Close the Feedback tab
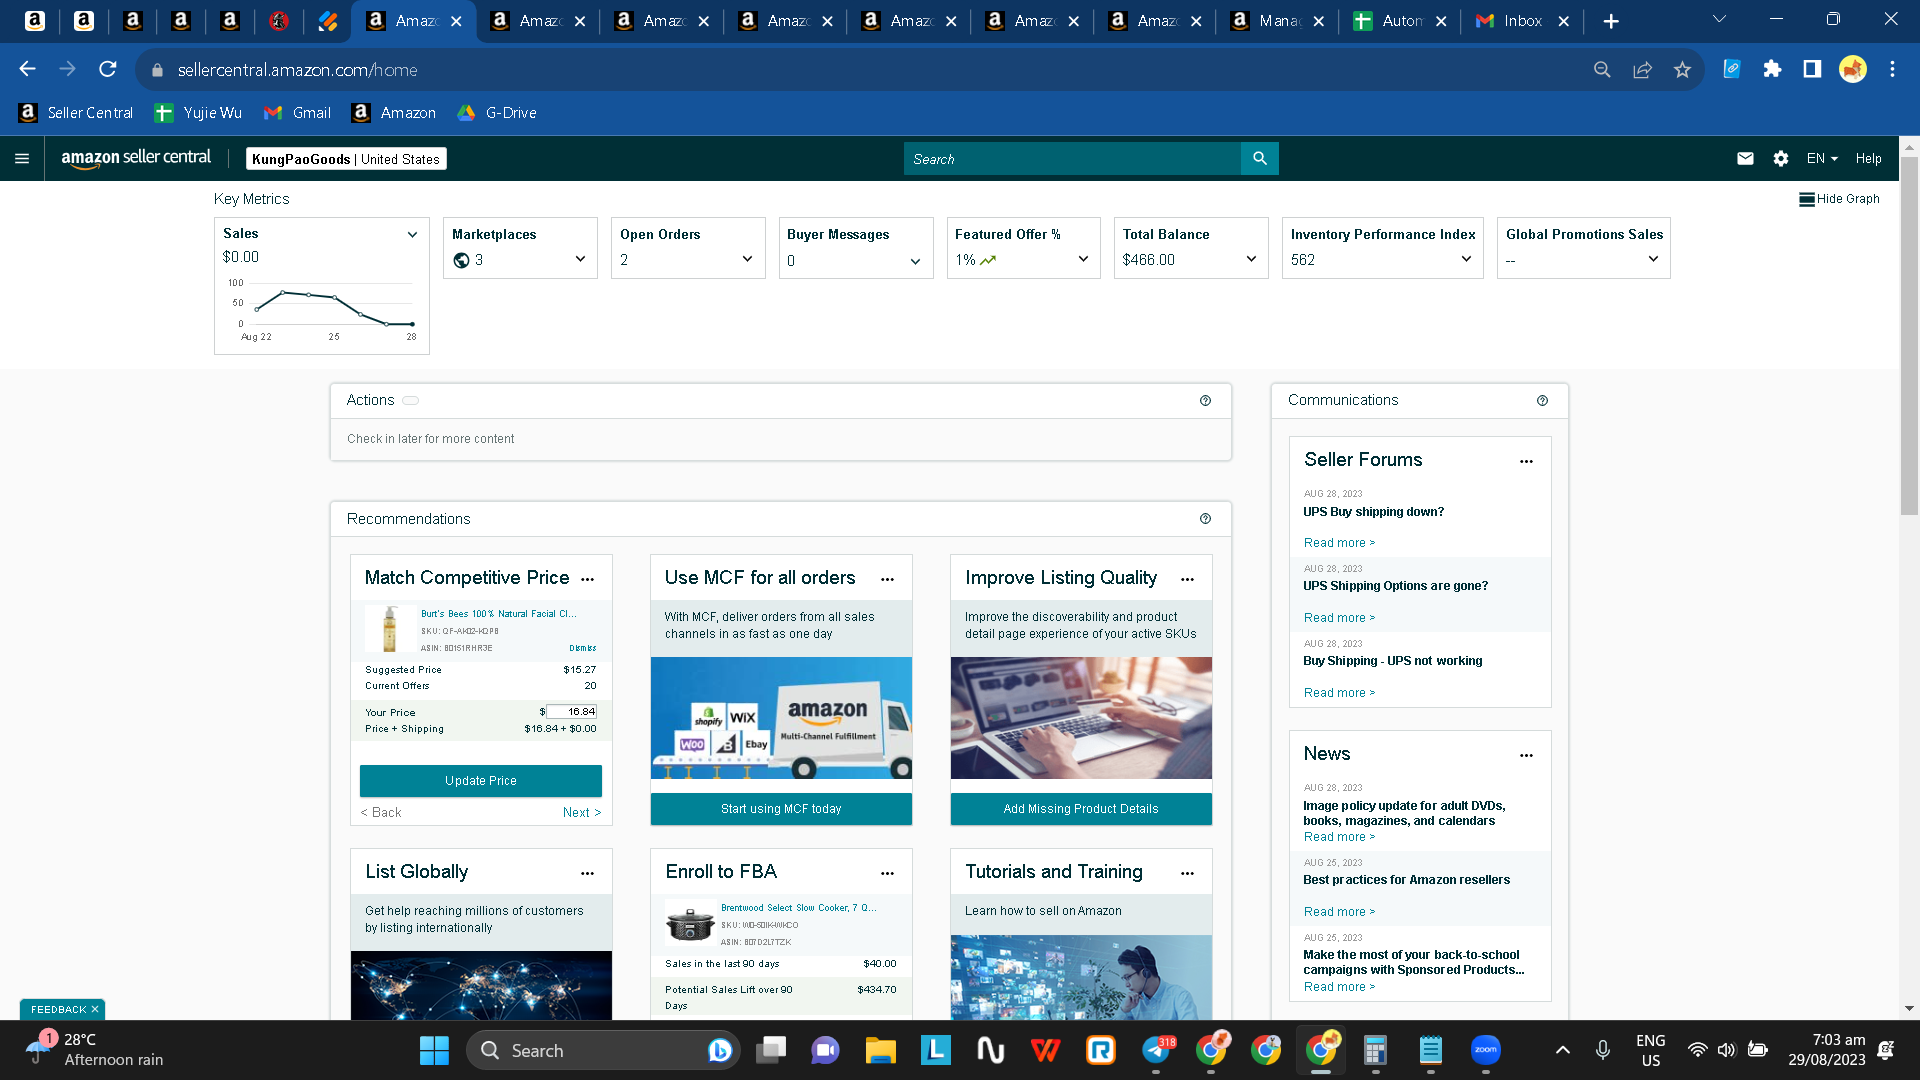This screenshot has width=1920, height=1080. click(95, 1010)
